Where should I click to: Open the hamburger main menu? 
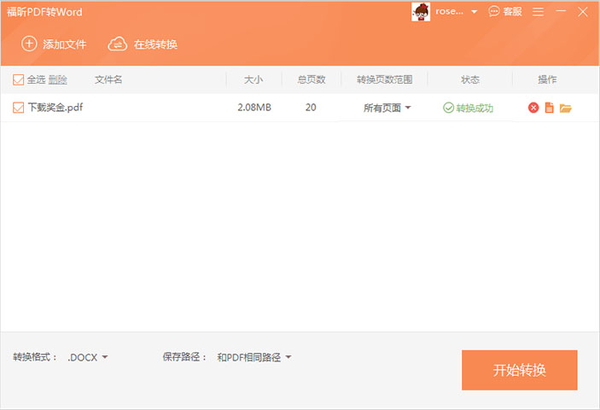pyautogui.click(x=538, y=12)
